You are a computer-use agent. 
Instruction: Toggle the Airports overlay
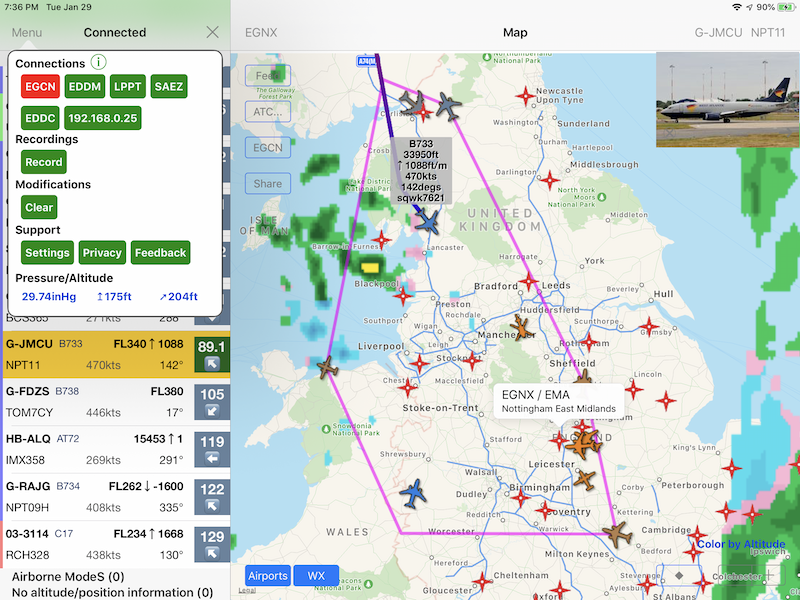[x=268, y=575]
